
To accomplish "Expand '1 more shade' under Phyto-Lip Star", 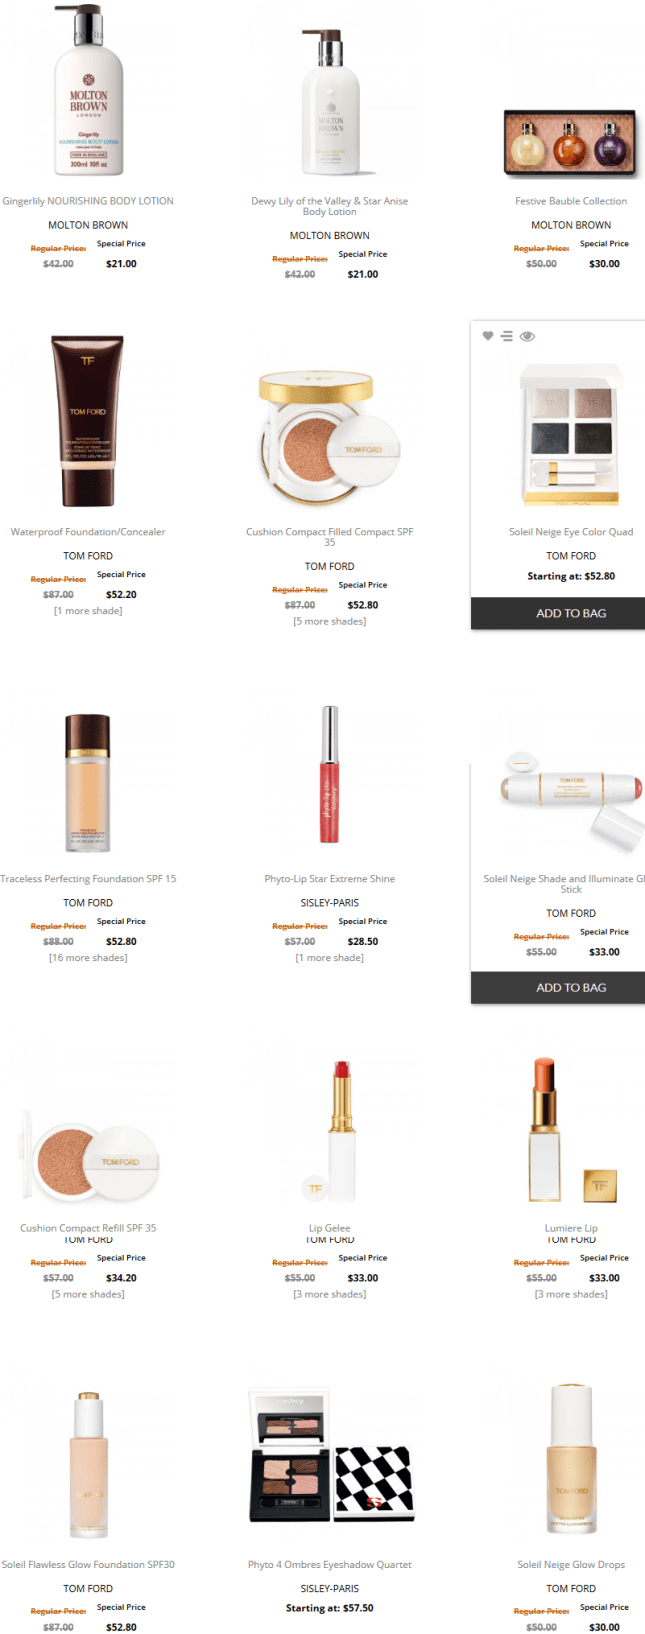I will point(330,958).
